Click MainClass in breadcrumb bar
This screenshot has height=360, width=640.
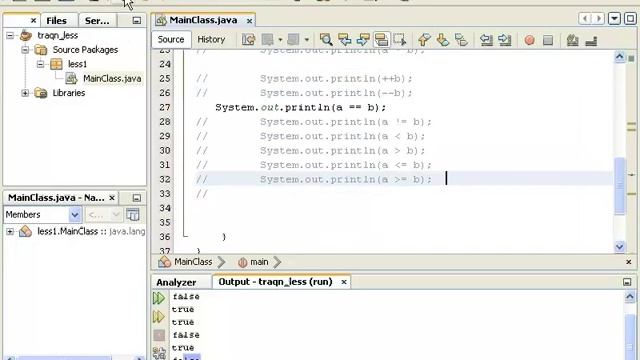coord(193,262)
